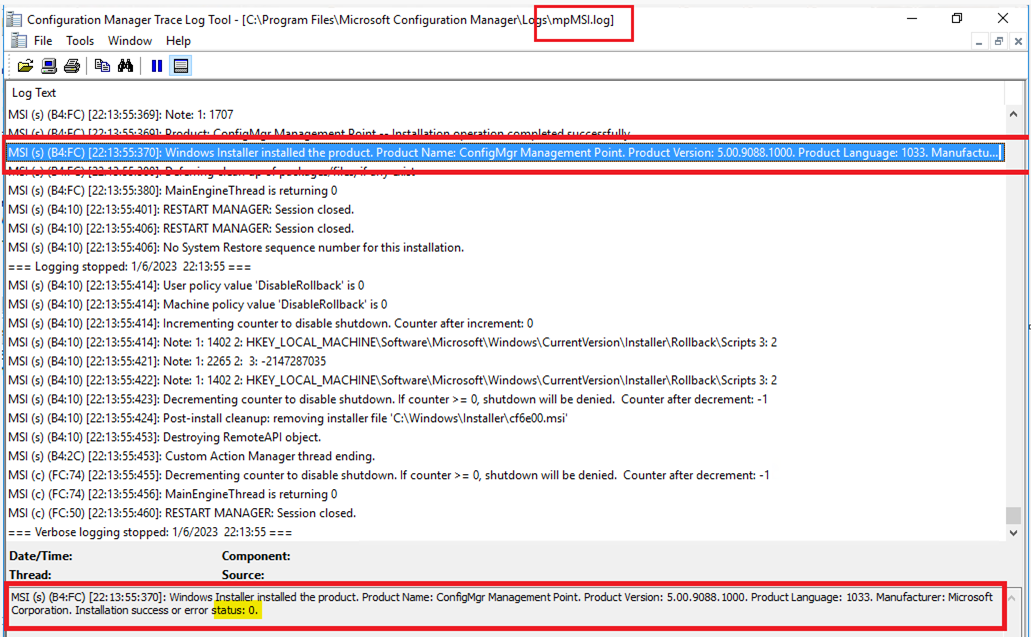Viewport: 1031px width, 637px height.
Task: Select 'Custom Action Manager thread ending.' row
Action: (506, 456)
